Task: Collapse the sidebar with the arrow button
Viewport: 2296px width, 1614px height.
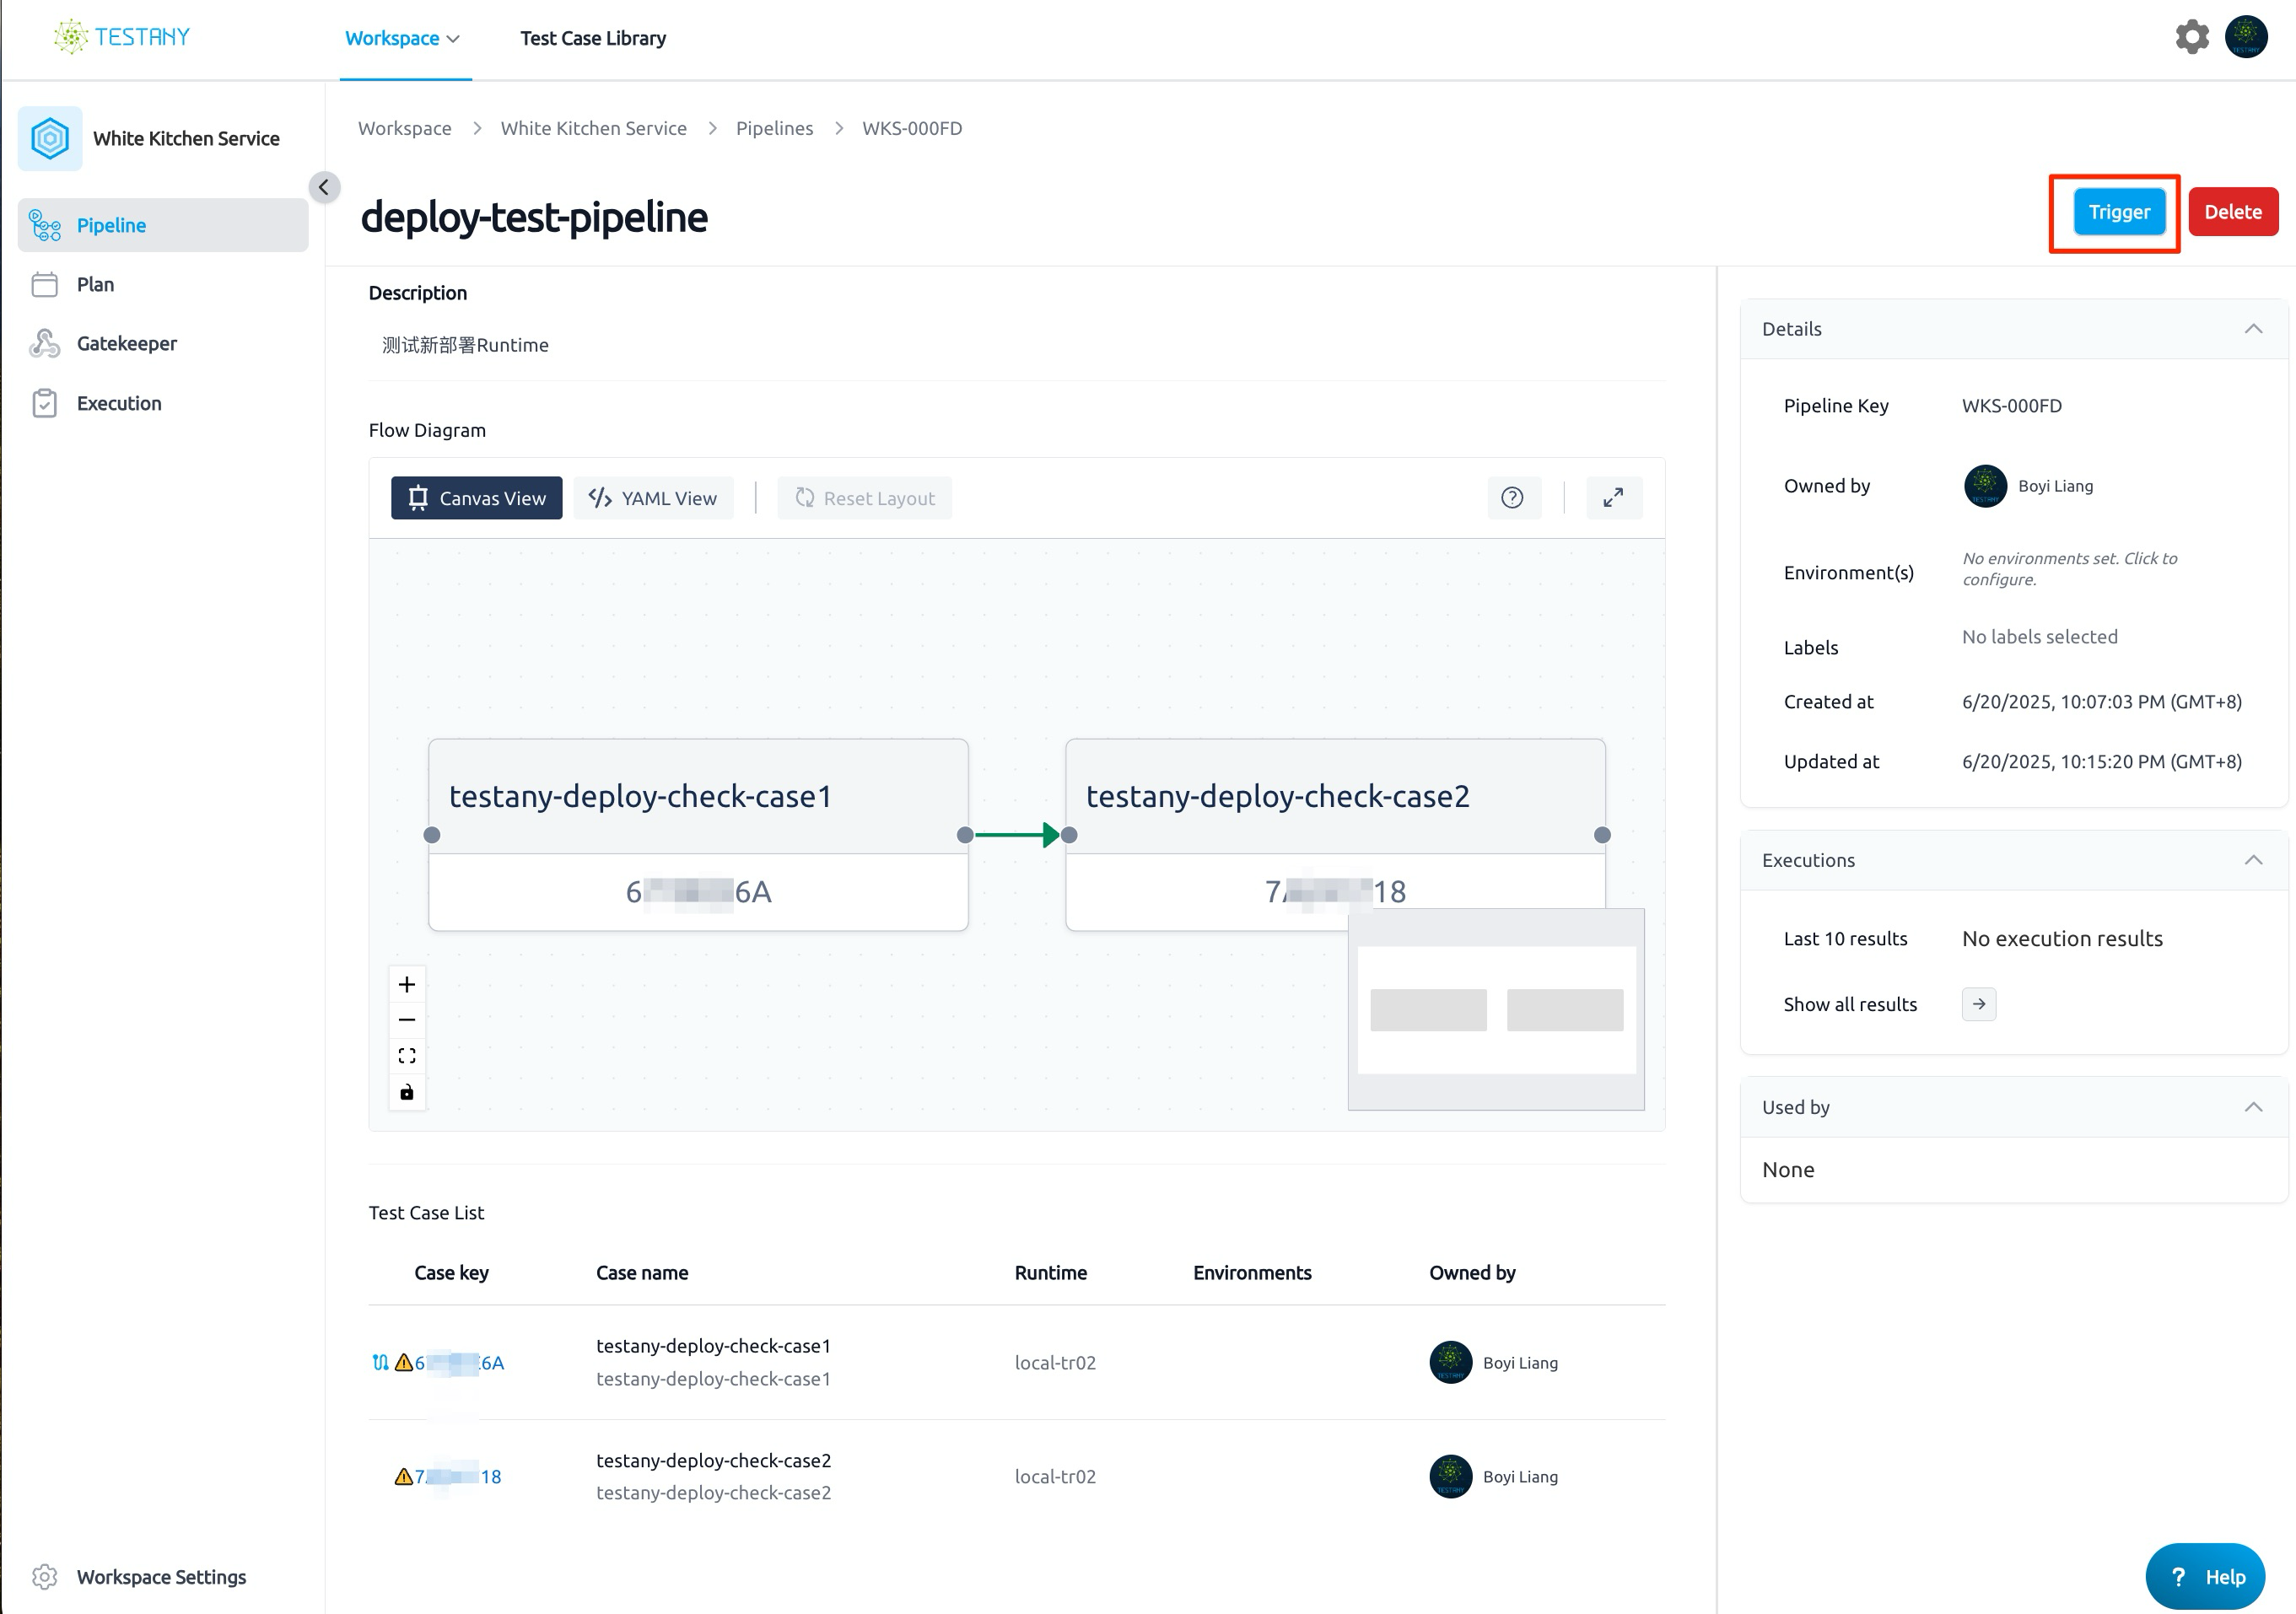Action: pos(323,187)
